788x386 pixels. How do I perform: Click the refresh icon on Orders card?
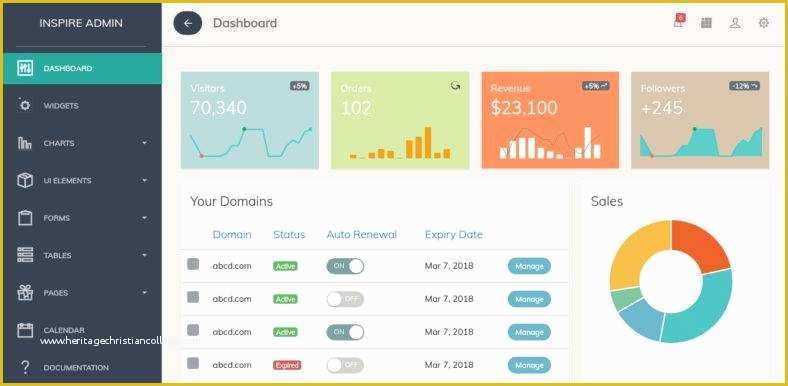pyautogui.click(x=455, y=86)
